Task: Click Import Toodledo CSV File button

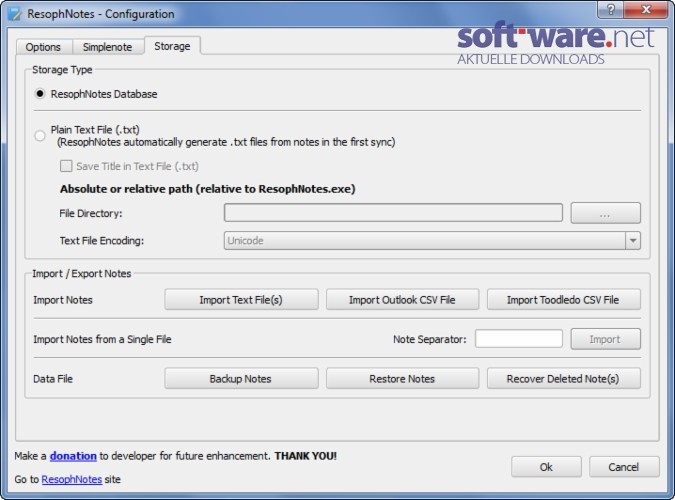Action: (563, 299)
